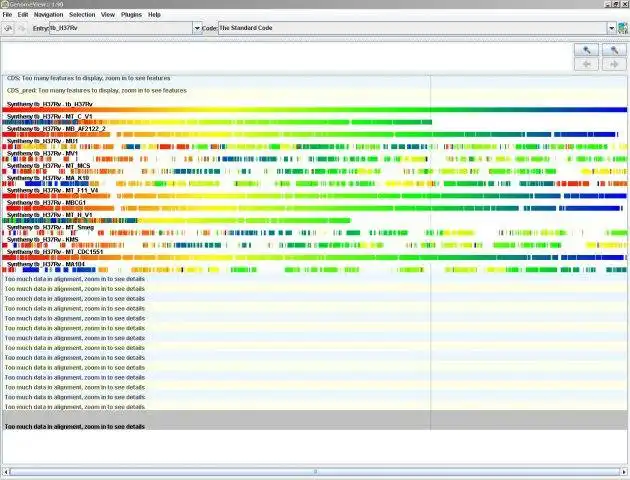Click the horizontal scrollbar left arrow
This screenshot has width=630, height=480.
[5, 472]
